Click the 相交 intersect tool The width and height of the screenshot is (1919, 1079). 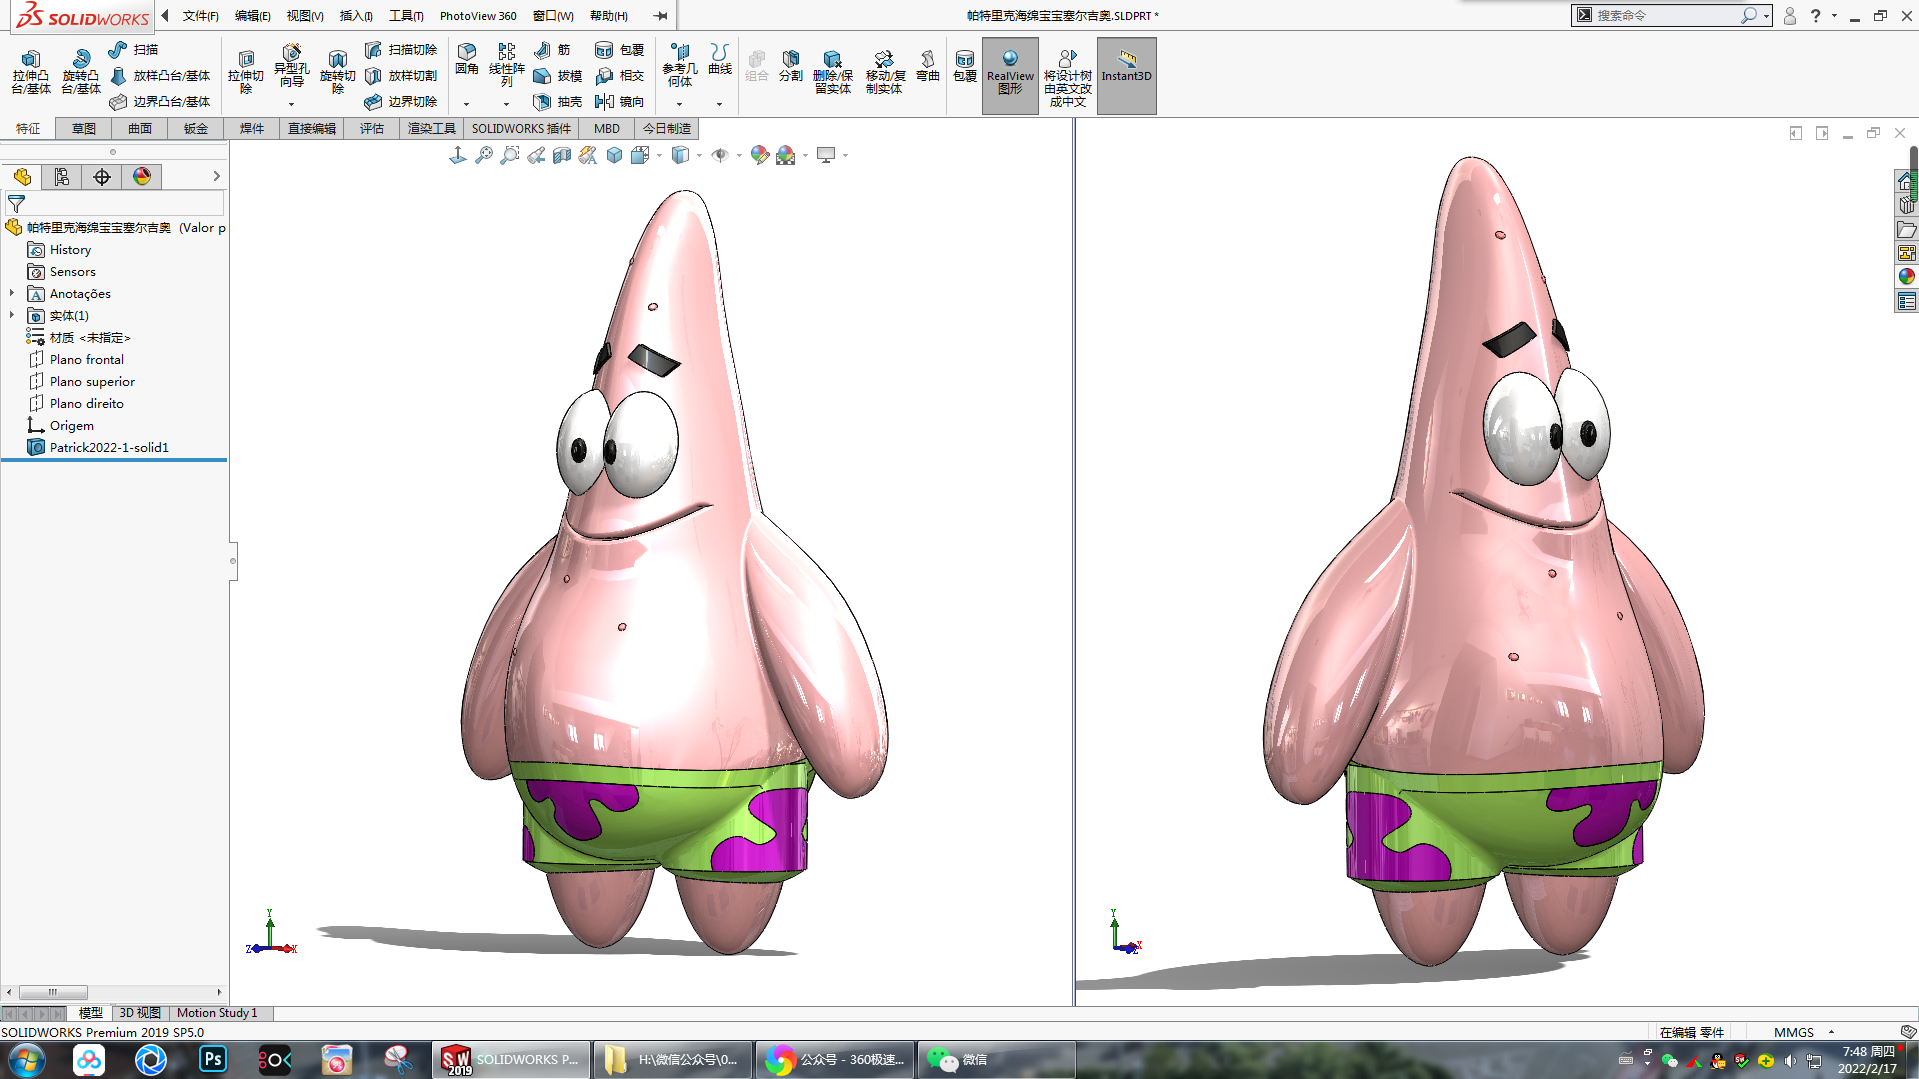(620, 75)
